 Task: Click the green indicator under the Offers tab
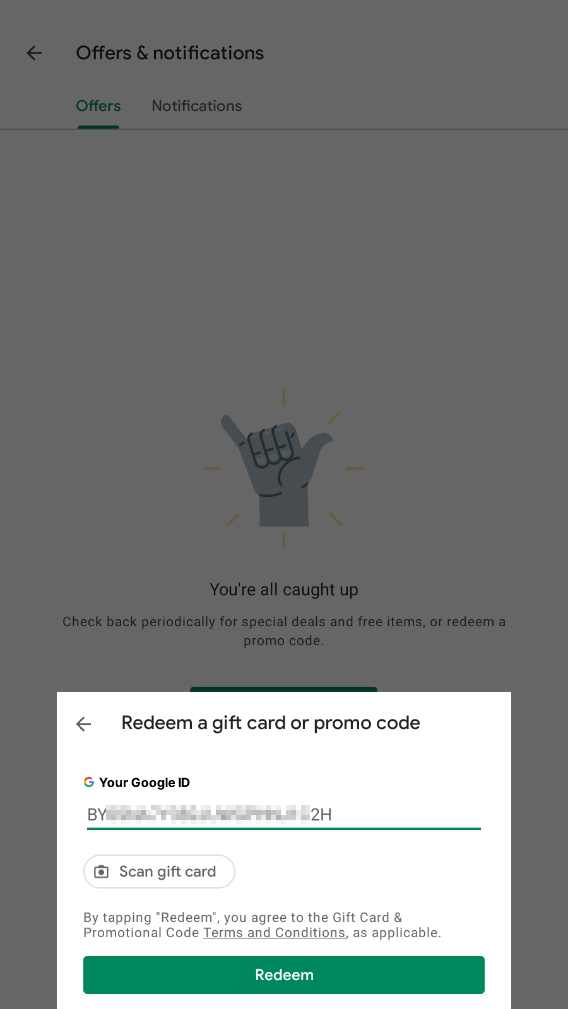(98, 127)
